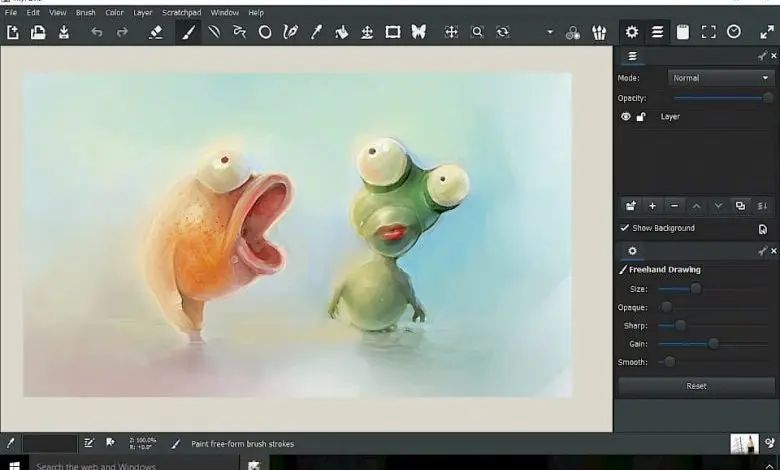Click the Open file icon
Screen dimensions: 780x470
point(38,32)
